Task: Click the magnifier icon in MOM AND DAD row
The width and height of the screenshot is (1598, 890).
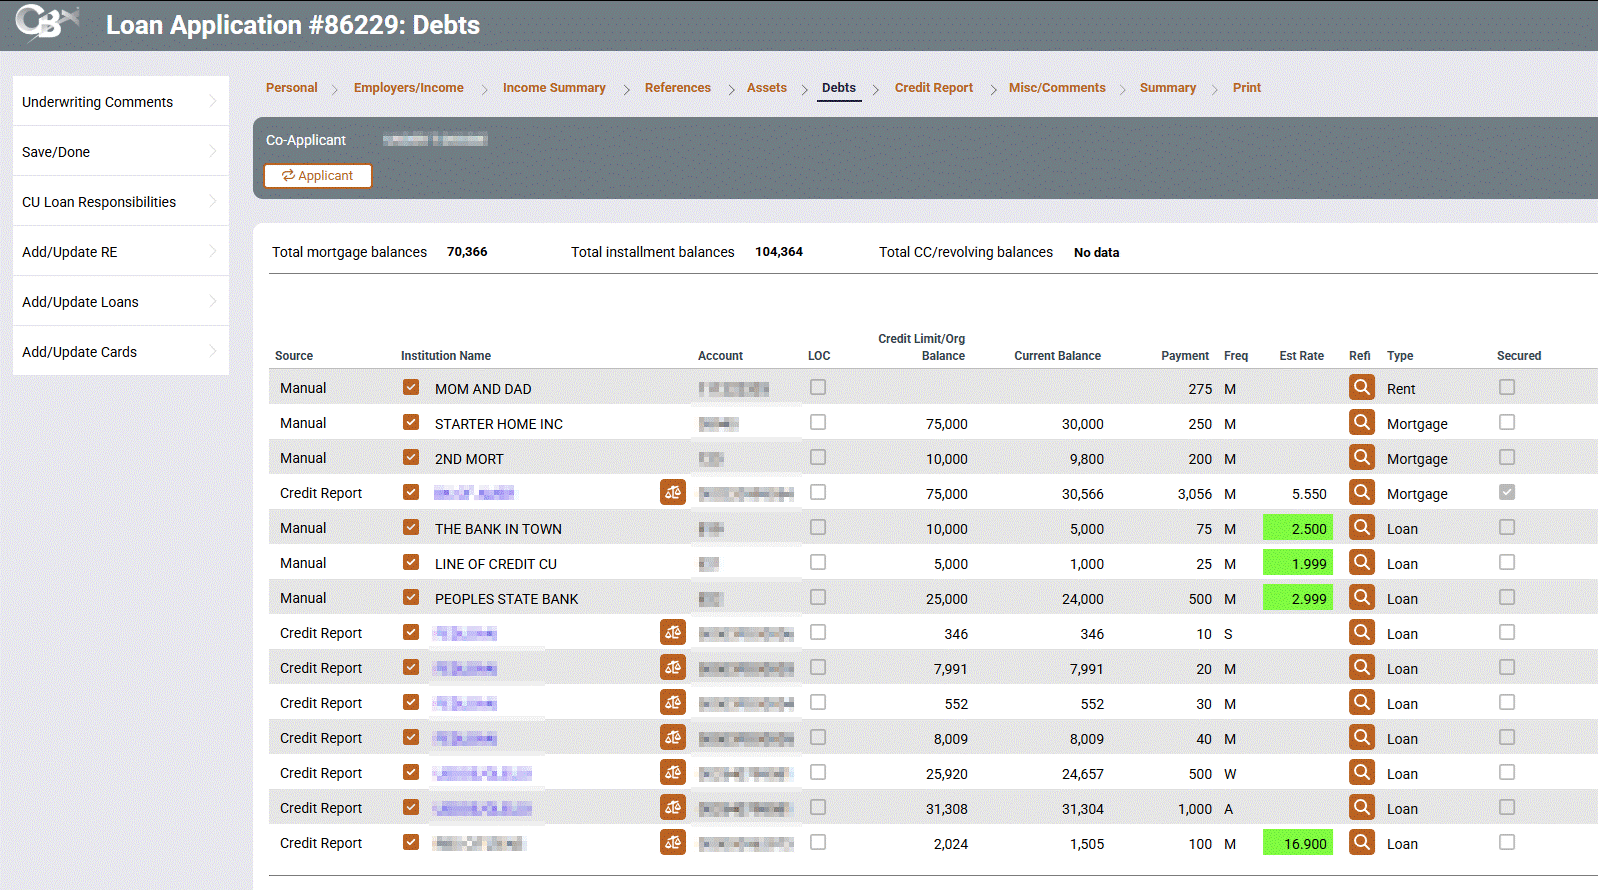Action: 1361,387
